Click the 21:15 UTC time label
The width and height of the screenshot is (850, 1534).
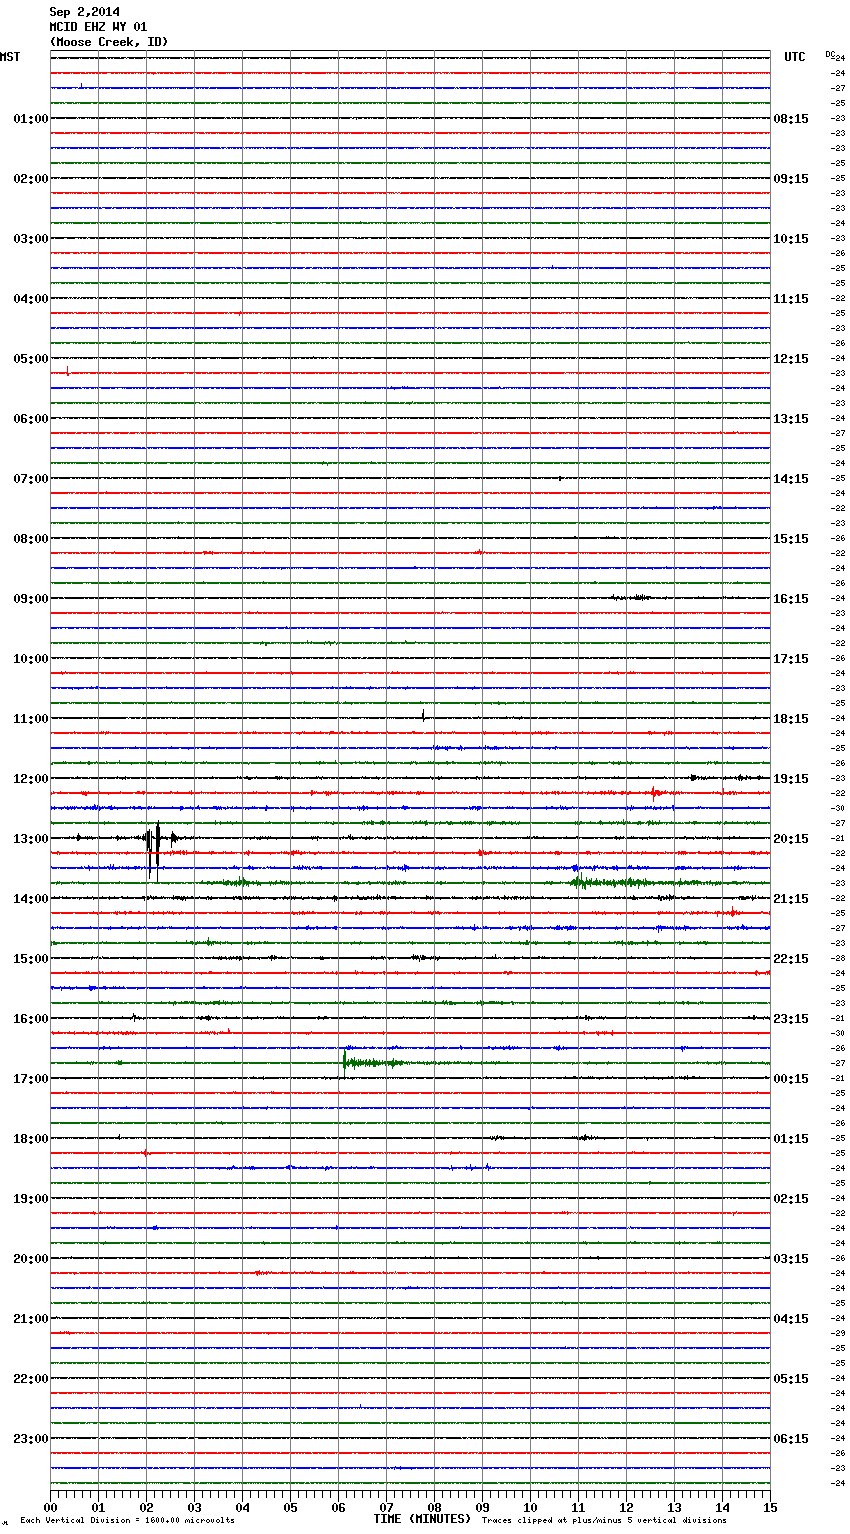tap(791, 899)
